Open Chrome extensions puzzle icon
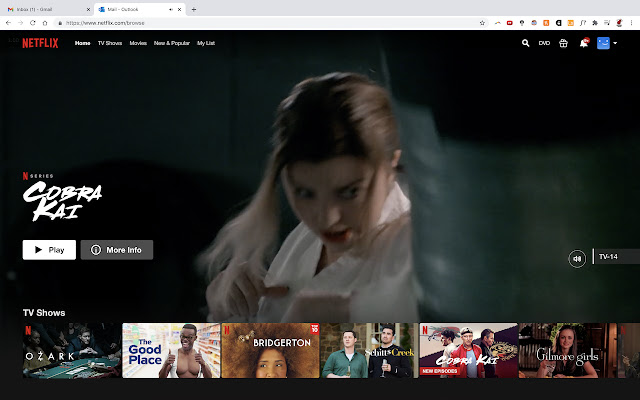This screenshot has height=400, width=640. pyautogui.click(x=595, y=23)
